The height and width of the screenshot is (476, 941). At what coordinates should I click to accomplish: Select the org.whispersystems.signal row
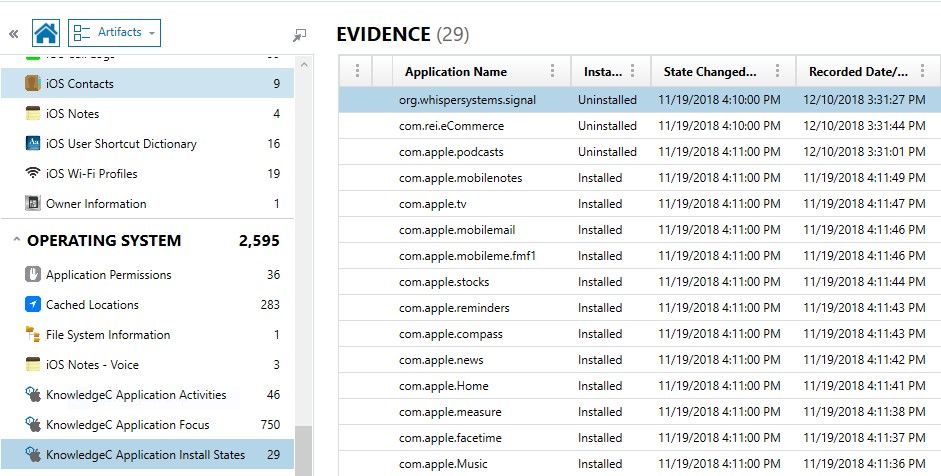coord(640,100)
